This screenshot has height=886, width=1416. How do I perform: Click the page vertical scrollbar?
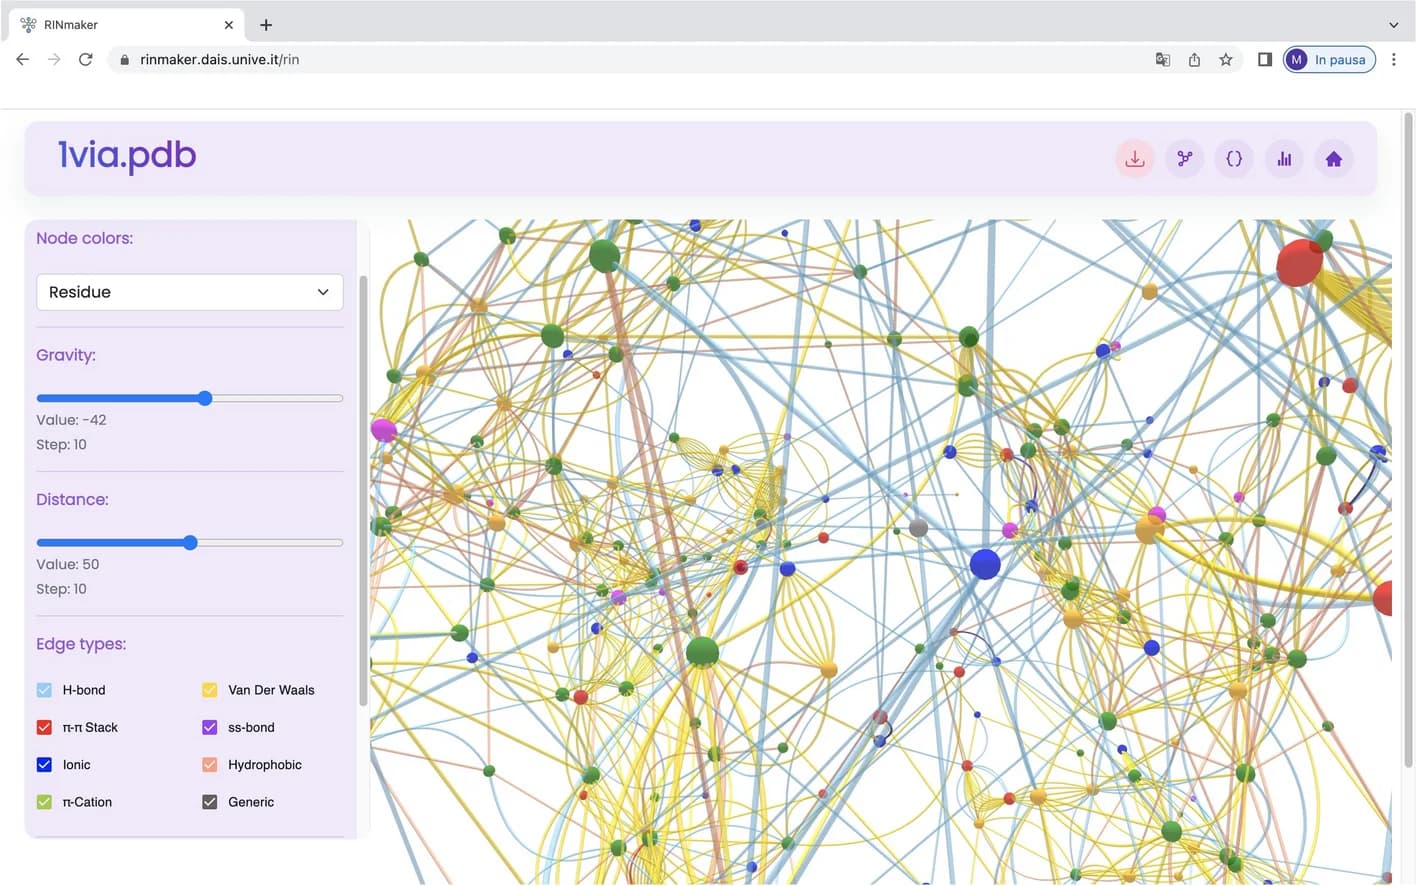[1408, 440]
